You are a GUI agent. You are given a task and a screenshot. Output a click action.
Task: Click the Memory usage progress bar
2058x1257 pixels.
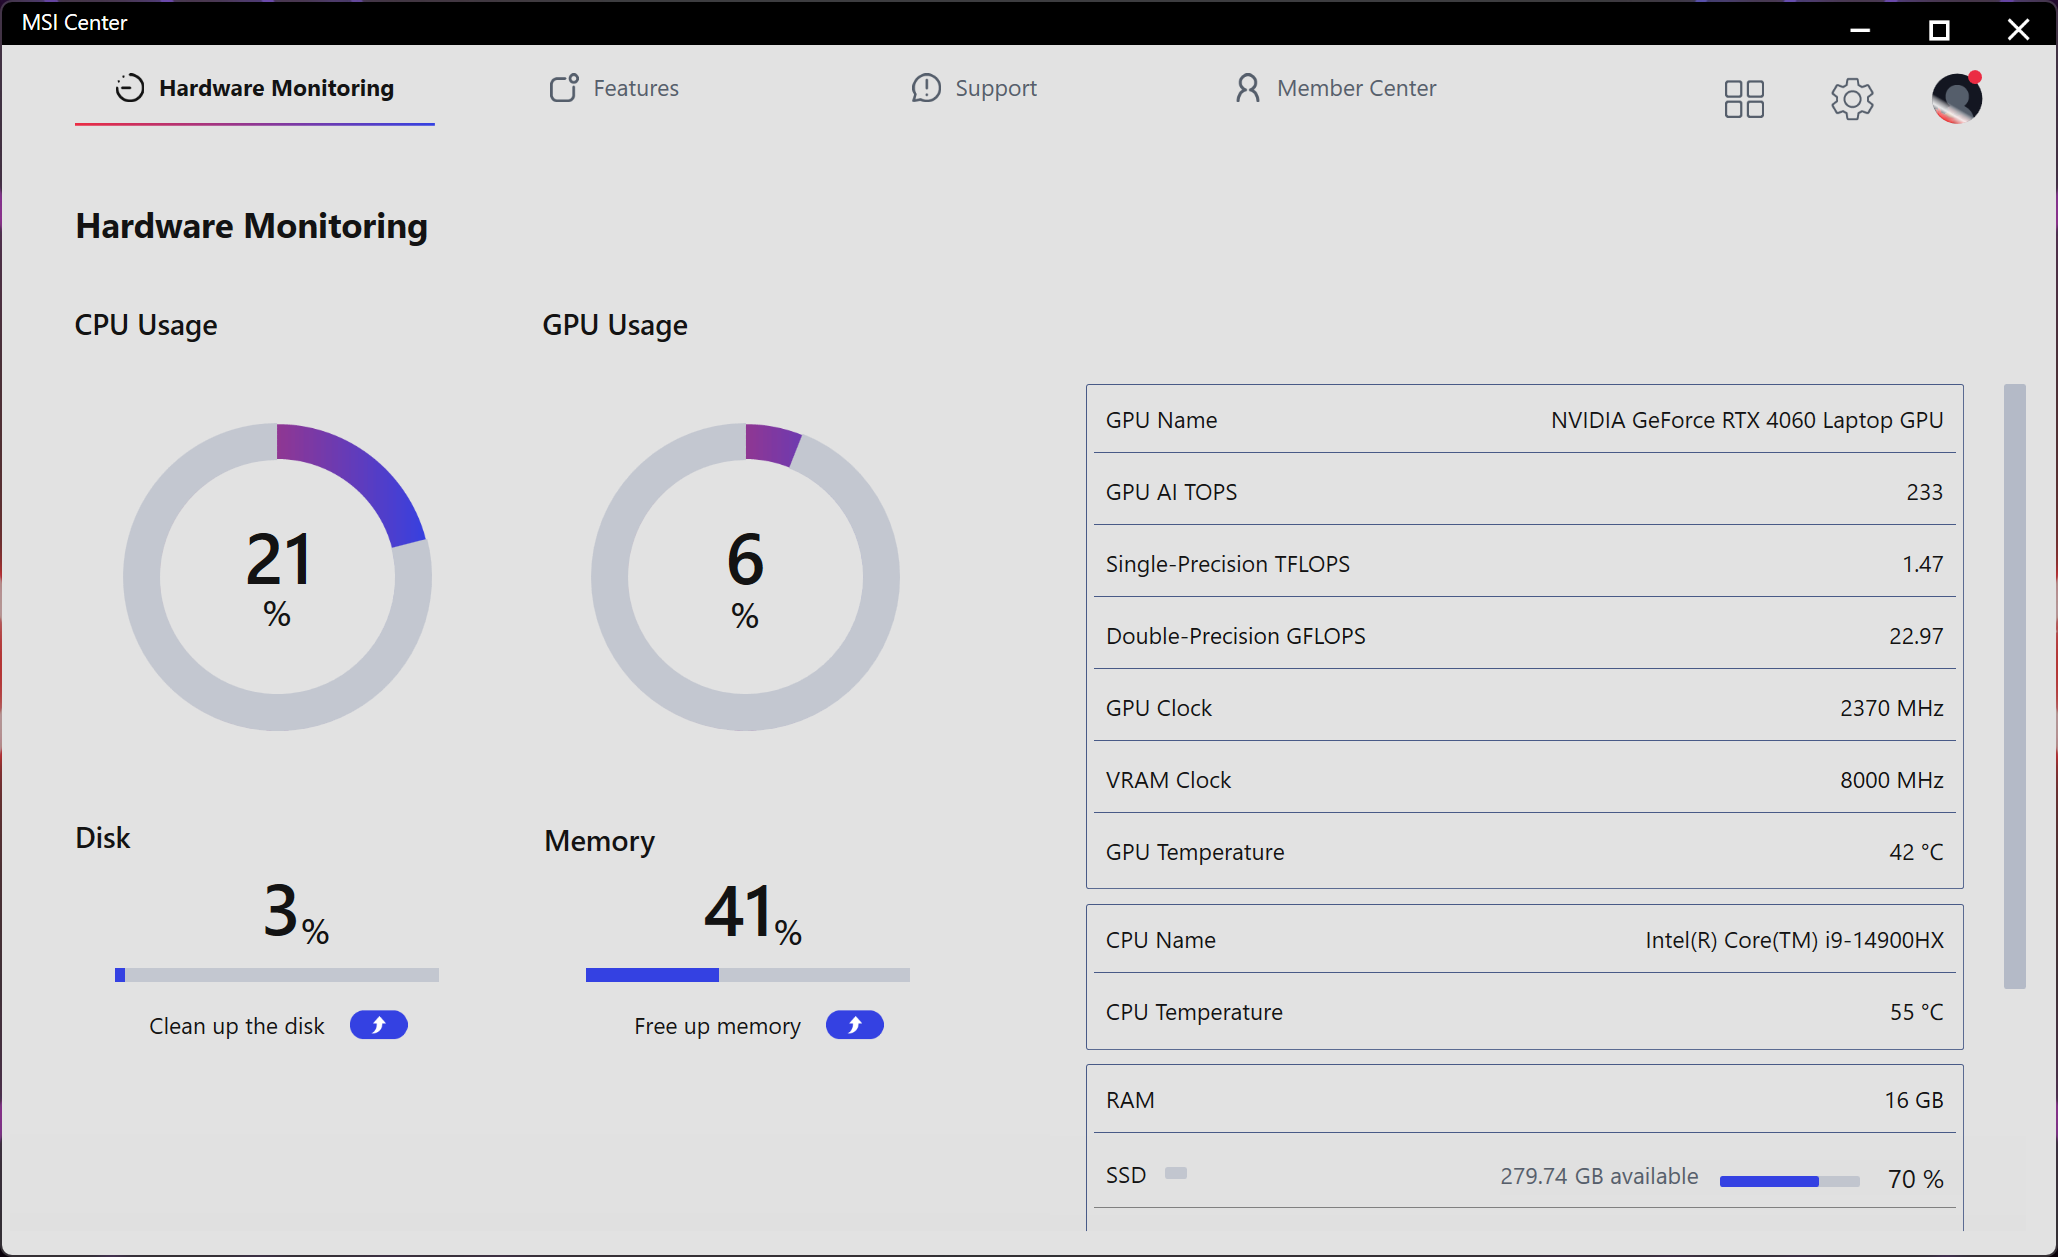[747, 974]
